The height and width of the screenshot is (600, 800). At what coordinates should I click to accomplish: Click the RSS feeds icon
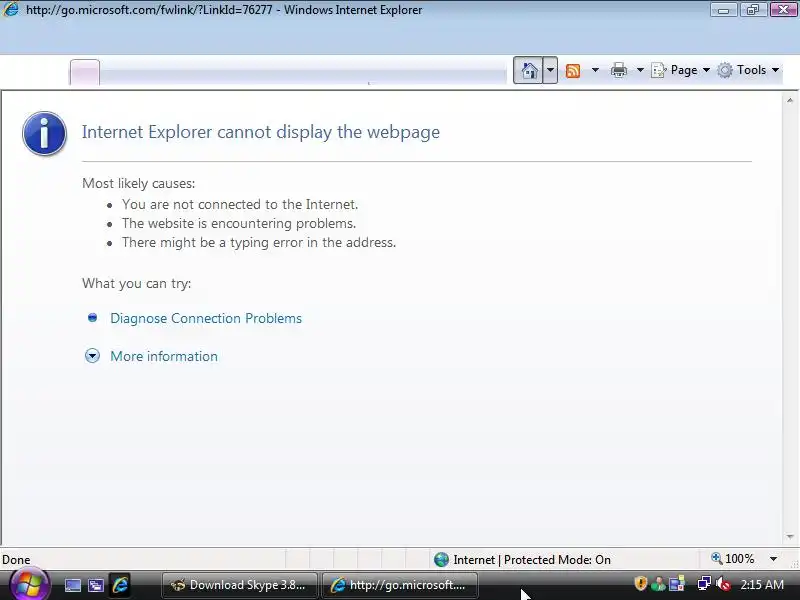pyautogui.click(x=573, y=70)
